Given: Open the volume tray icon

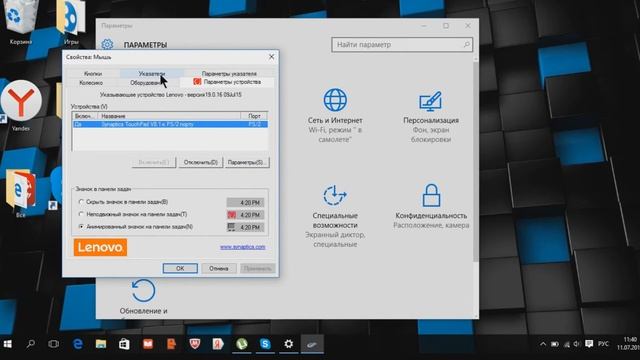Looking at the screenshot, I should (x=577, y=344).
